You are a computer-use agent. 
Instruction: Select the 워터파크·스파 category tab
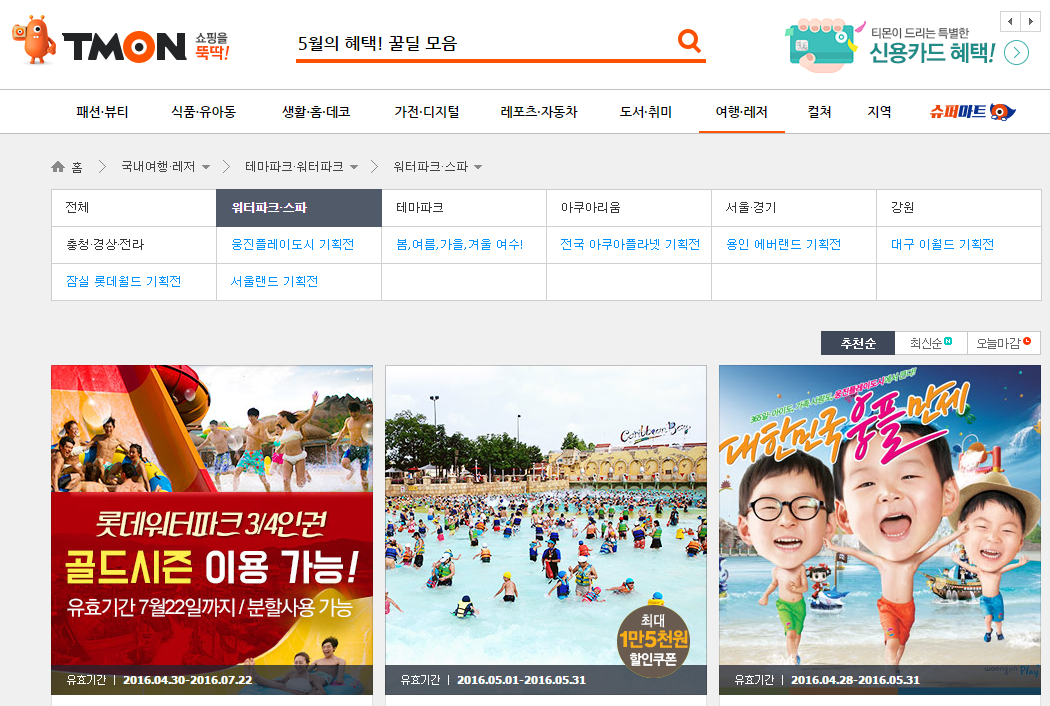tap(299, 208)
